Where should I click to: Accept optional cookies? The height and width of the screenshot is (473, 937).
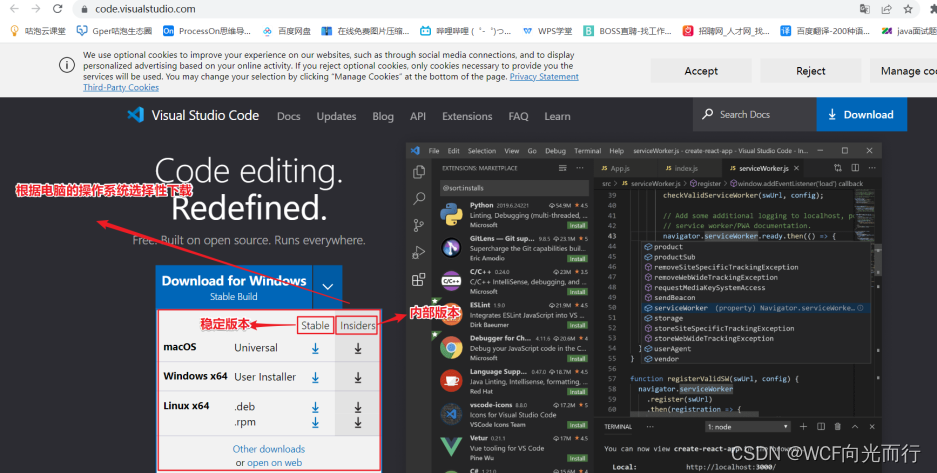pos(701,71)
